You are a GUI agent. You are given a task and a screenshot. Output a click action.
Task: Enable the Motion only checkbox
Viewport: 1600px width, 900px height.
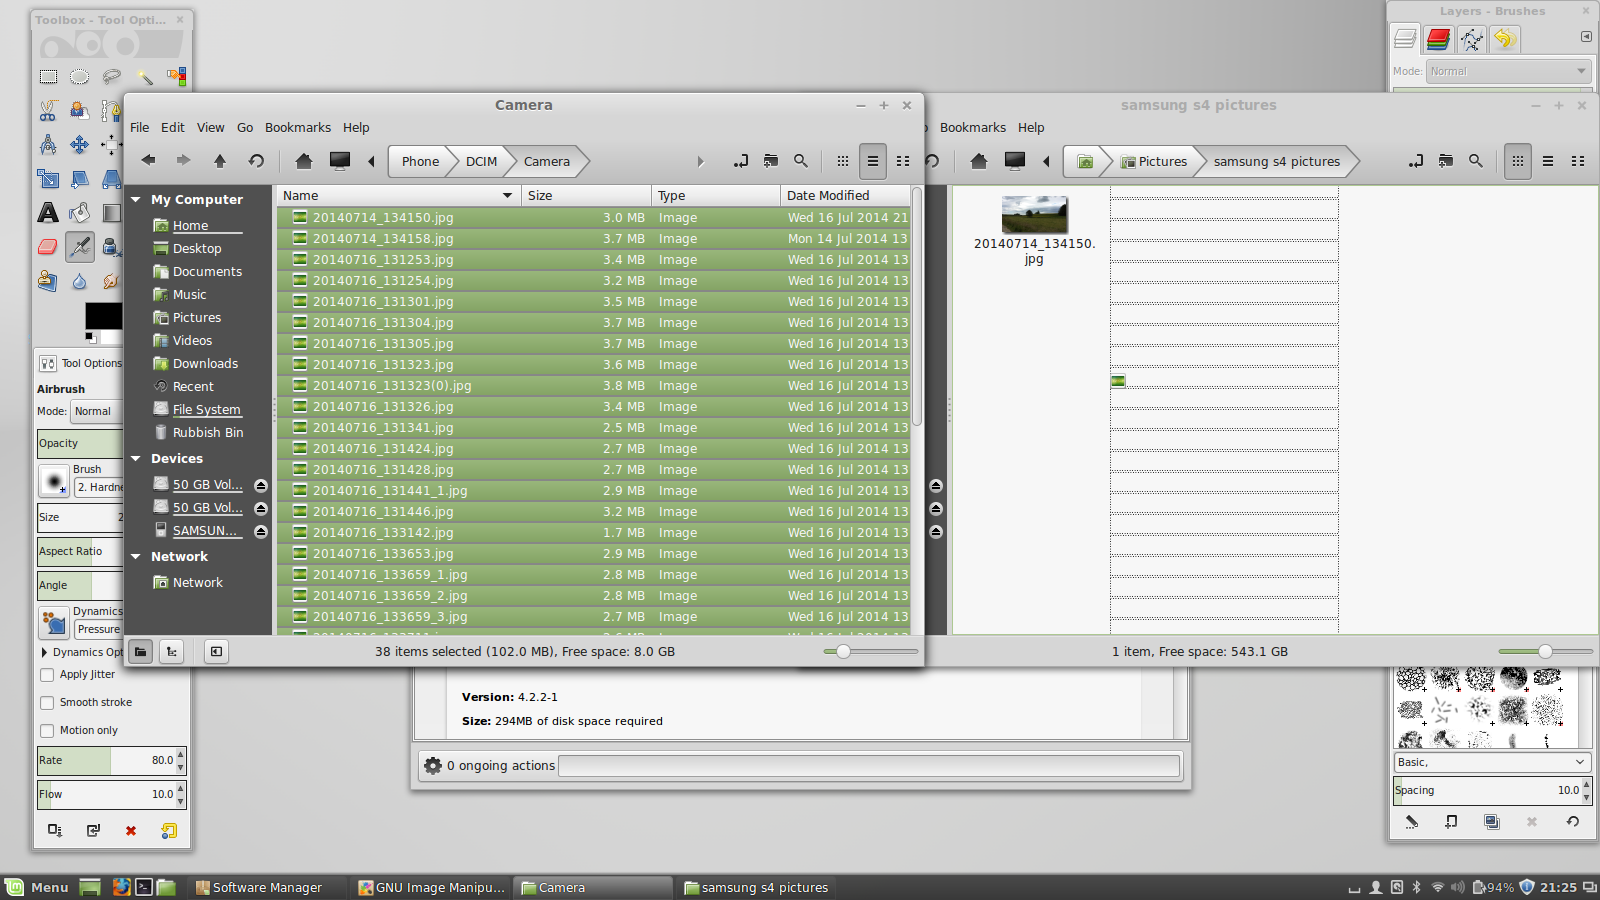click(x=47, y=731)
